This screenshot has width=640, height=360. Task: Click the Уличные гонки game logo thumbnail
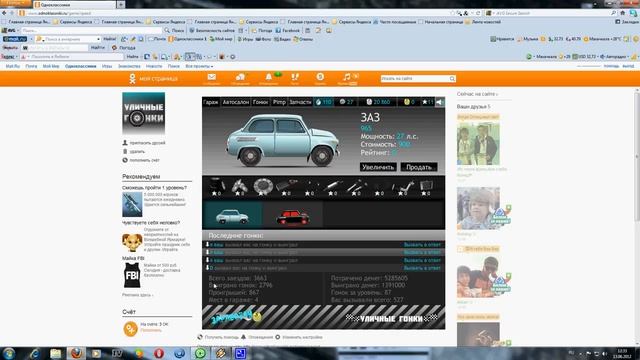click(x=144, y=113)
